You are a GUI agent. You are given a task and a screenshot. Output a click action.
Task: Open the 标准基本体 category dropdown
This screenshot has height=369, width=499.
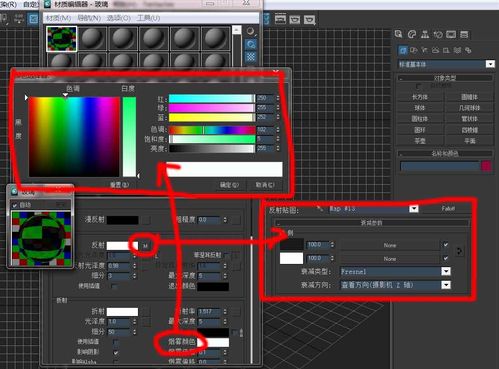pos(490,64)
